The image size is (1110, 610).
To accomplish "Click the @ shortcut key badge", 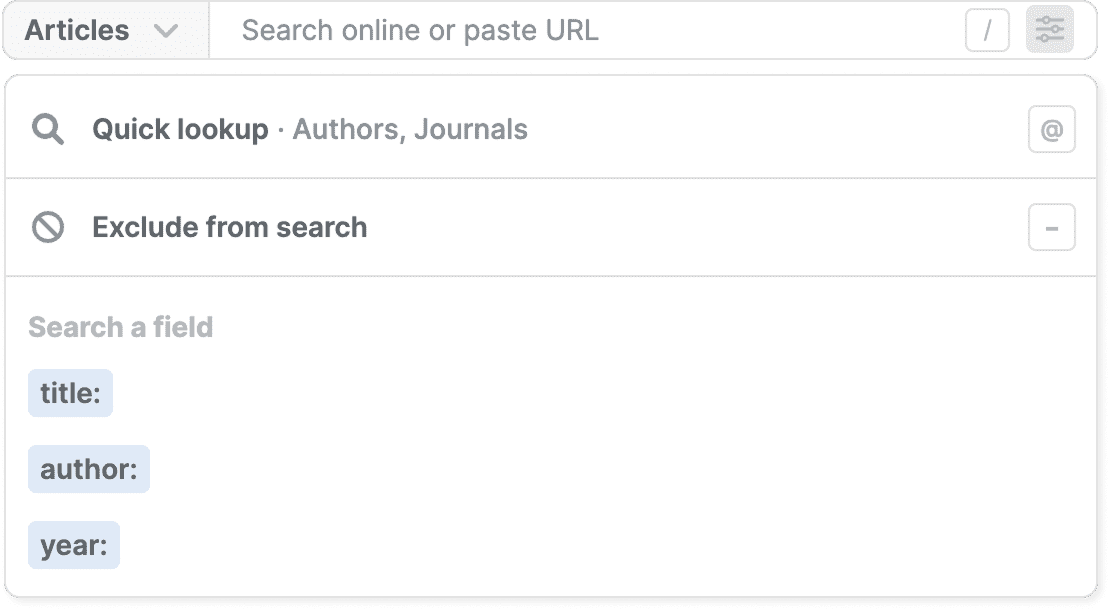I will [x=1051, y=130].
